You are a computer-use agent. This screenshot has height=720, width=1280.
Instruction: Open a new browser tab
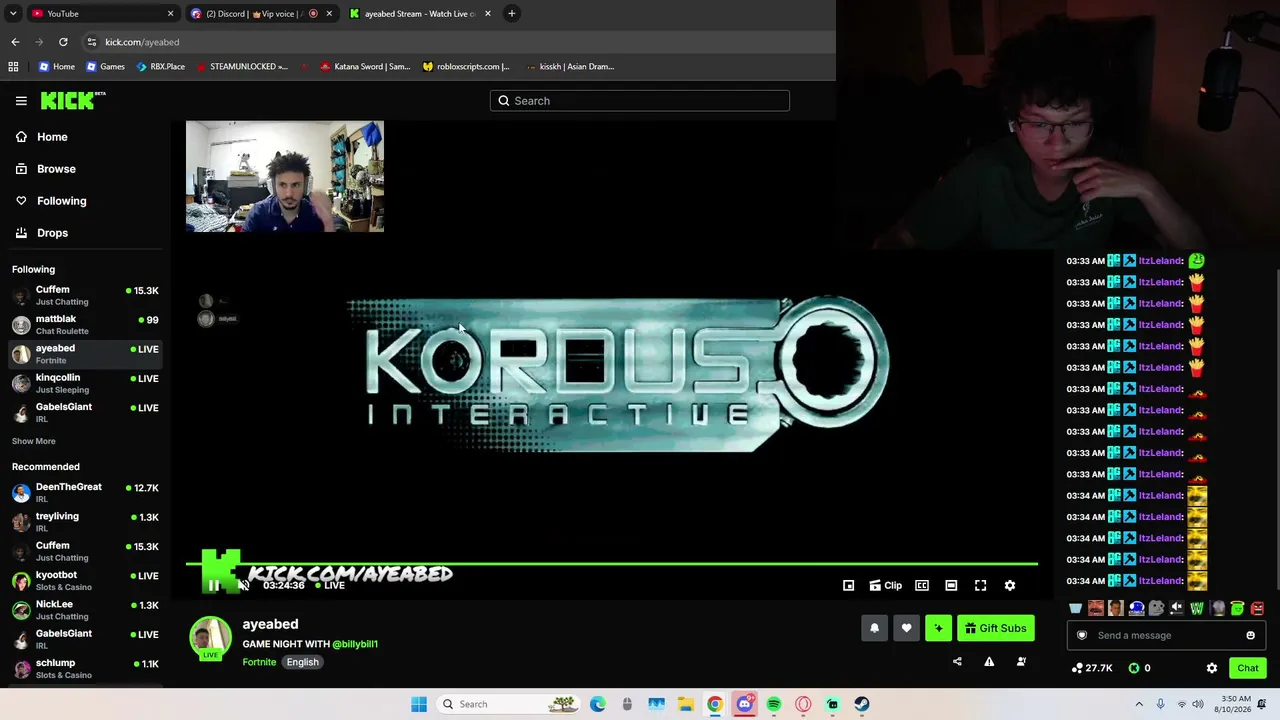click(x=511, y=13)
